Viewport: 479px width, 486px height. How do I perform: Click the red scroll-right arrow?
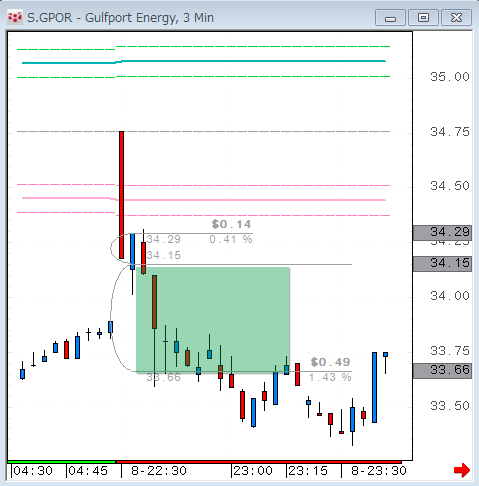tap(462, 470)
